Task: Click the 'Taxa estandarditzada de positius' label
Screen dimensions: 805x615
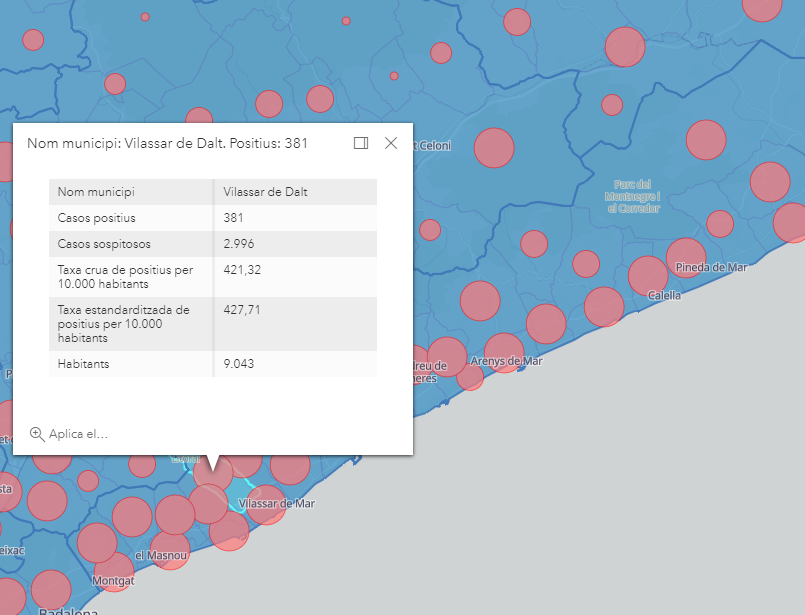Action: point(123,324)
